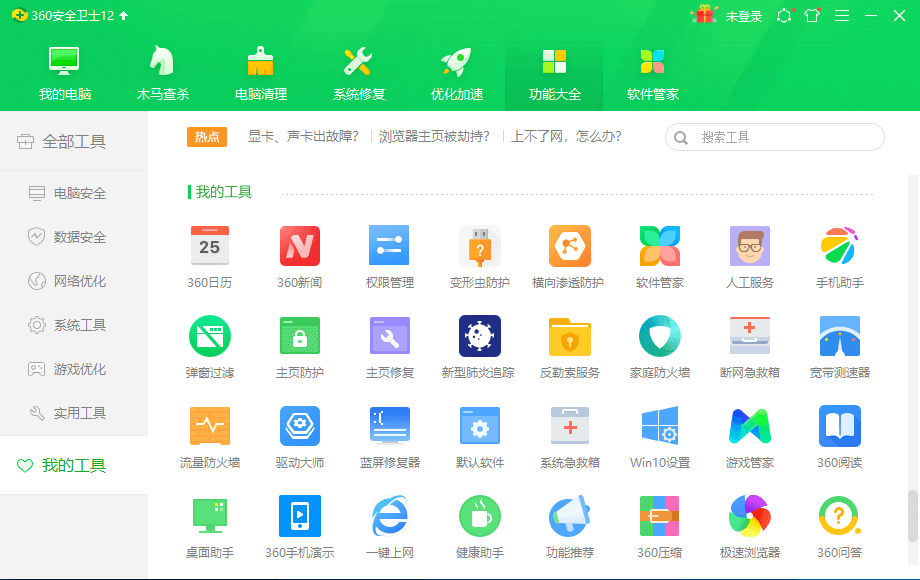Select 游戏优化 sidebar category
This screenshot has width=920, height=580.
74,369
